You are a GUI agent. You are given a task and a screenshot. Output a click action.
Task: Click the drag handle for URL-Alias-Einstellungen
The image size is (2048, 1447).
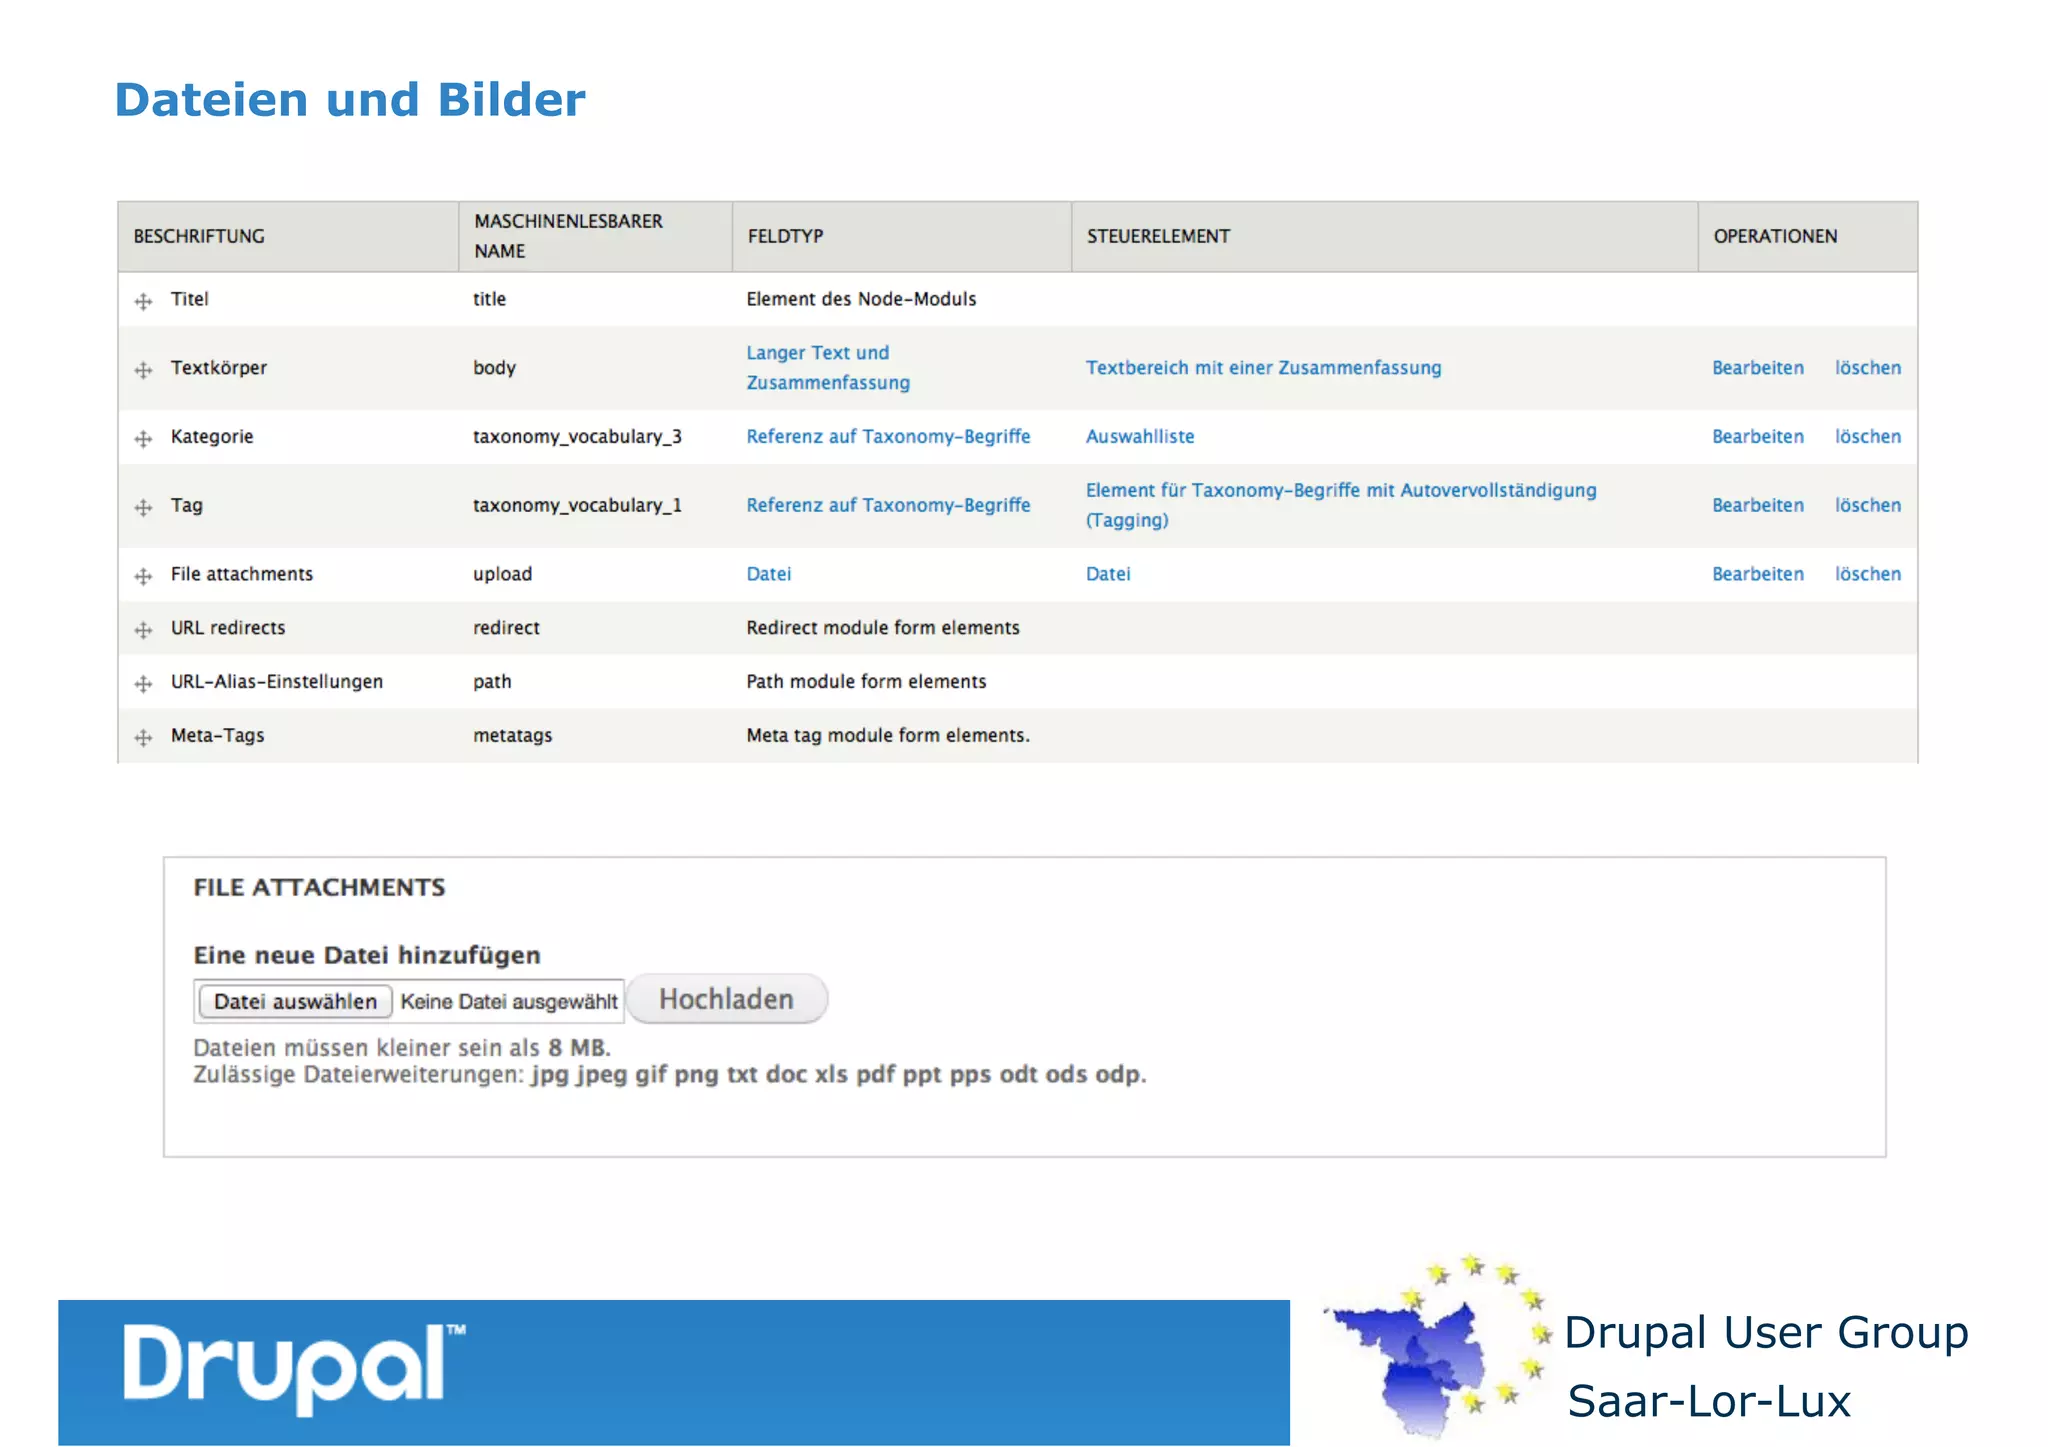click(x=144, y=684)
